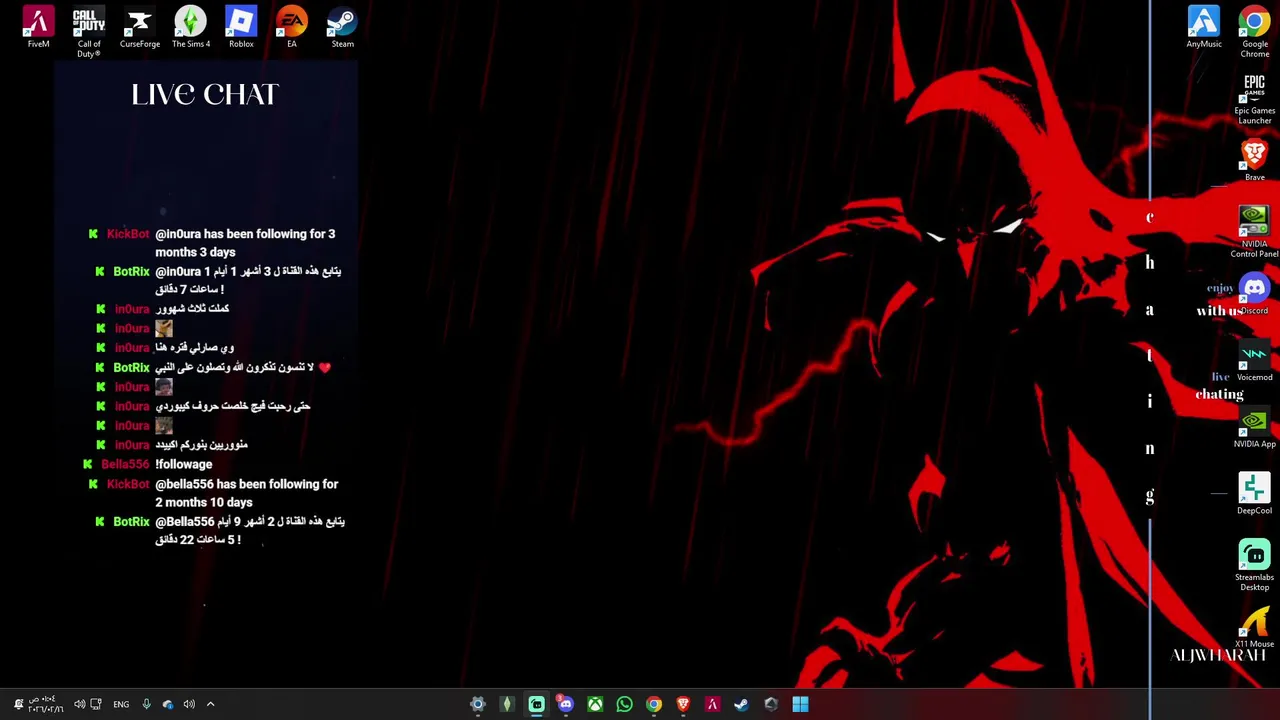The image size is (1280, 720).
Task: Switch to Streamlabs in the taskbar
Action: tap(536, 704)
